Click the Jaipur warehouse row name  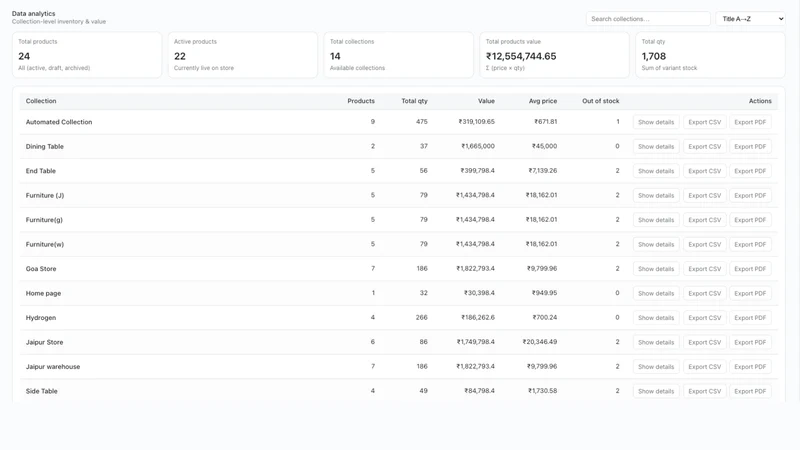[53, 367]
